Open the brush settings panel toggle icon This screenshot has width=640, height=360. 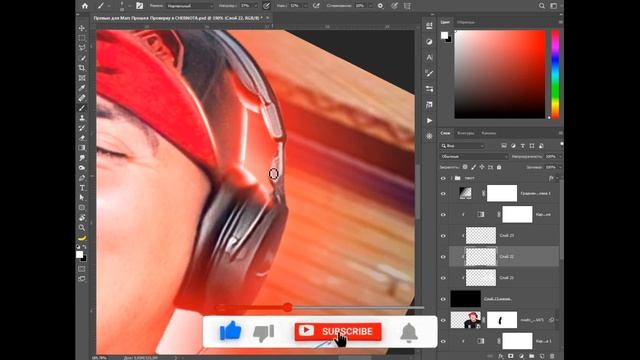click(x=139, y=6)
